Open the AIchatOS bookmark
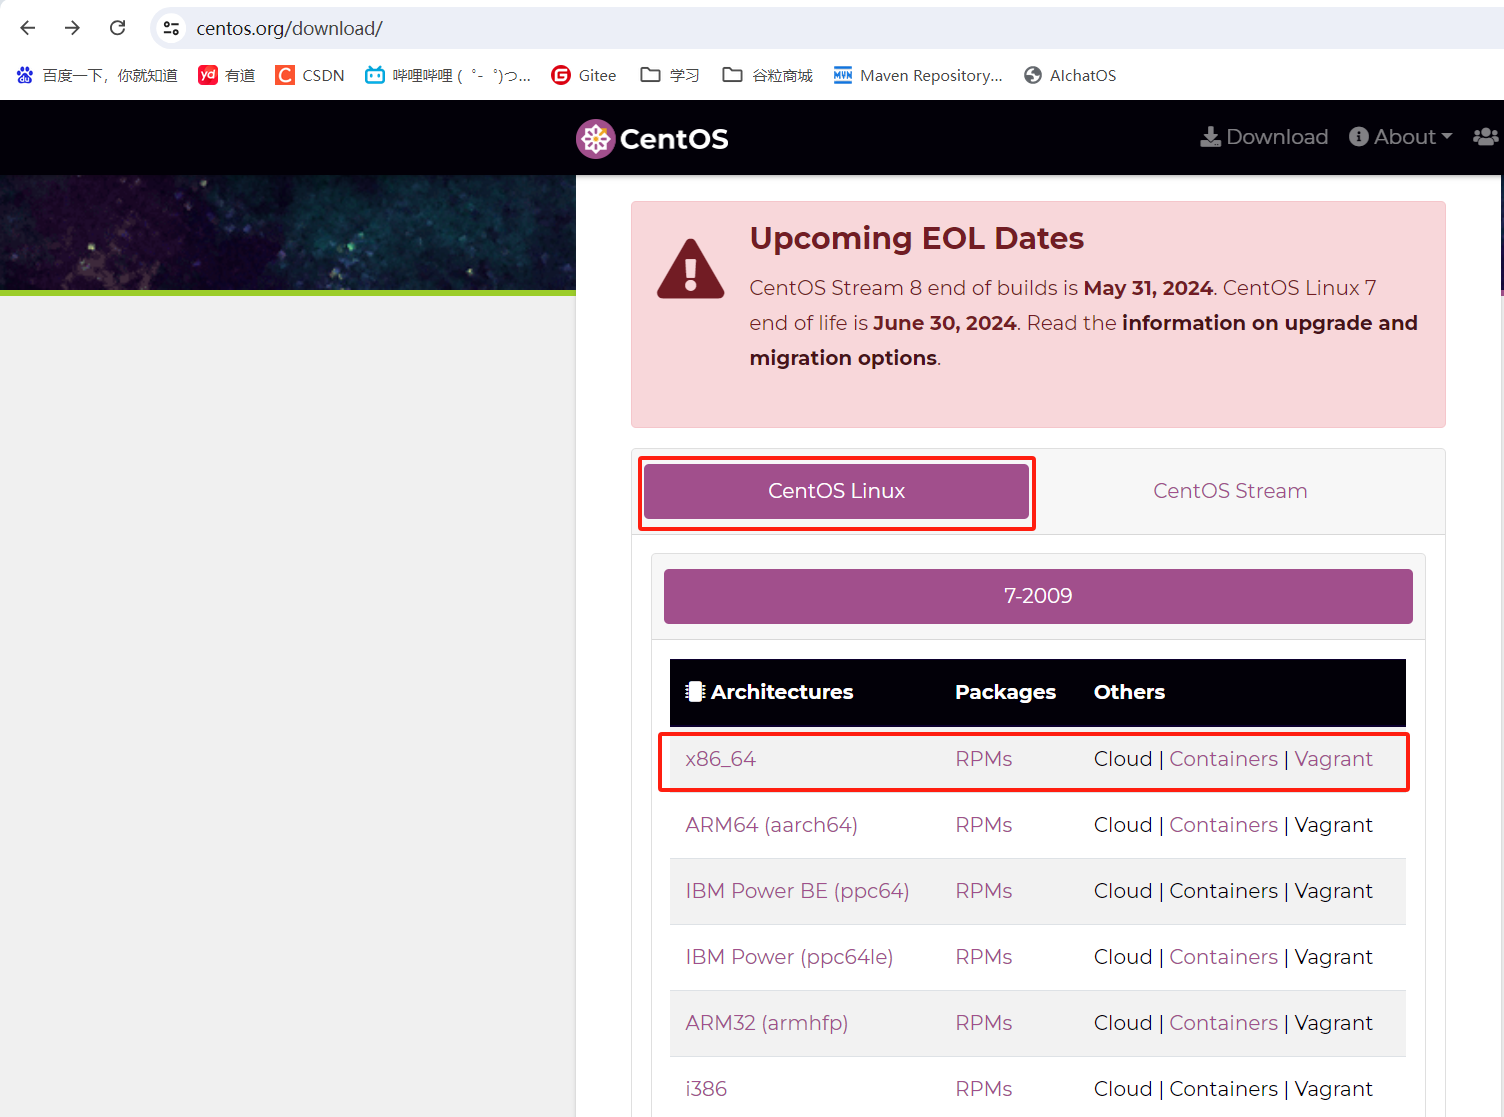 [x=1070, y=75]
